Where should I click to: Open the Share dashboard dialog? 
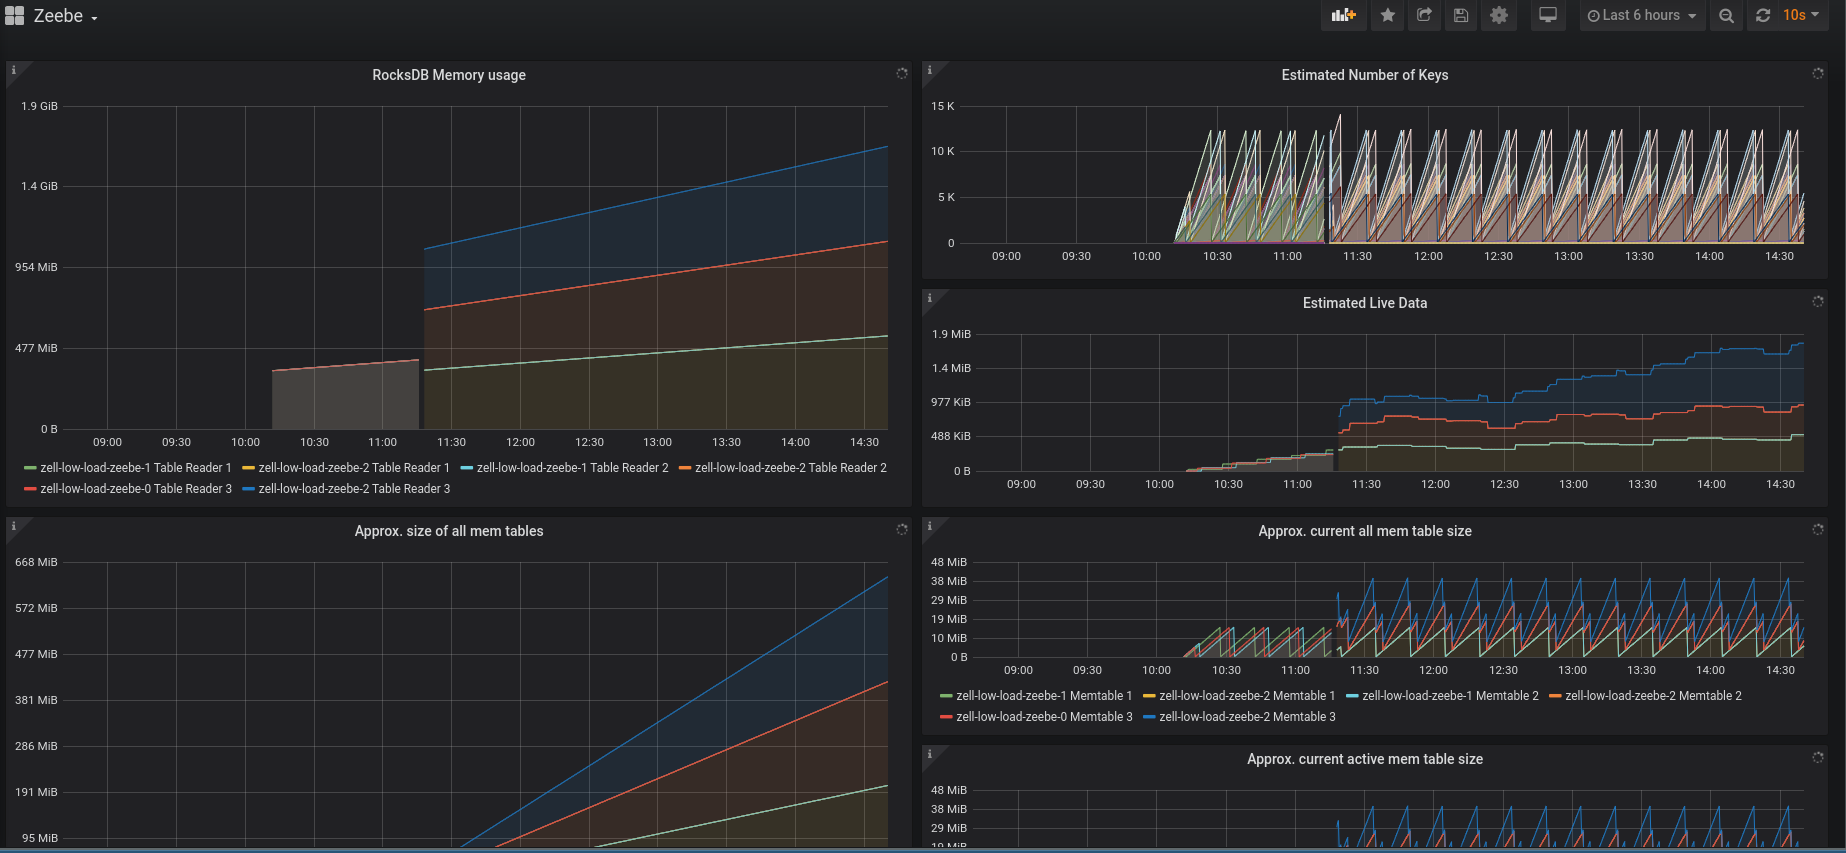click(x=1424, y=15)
